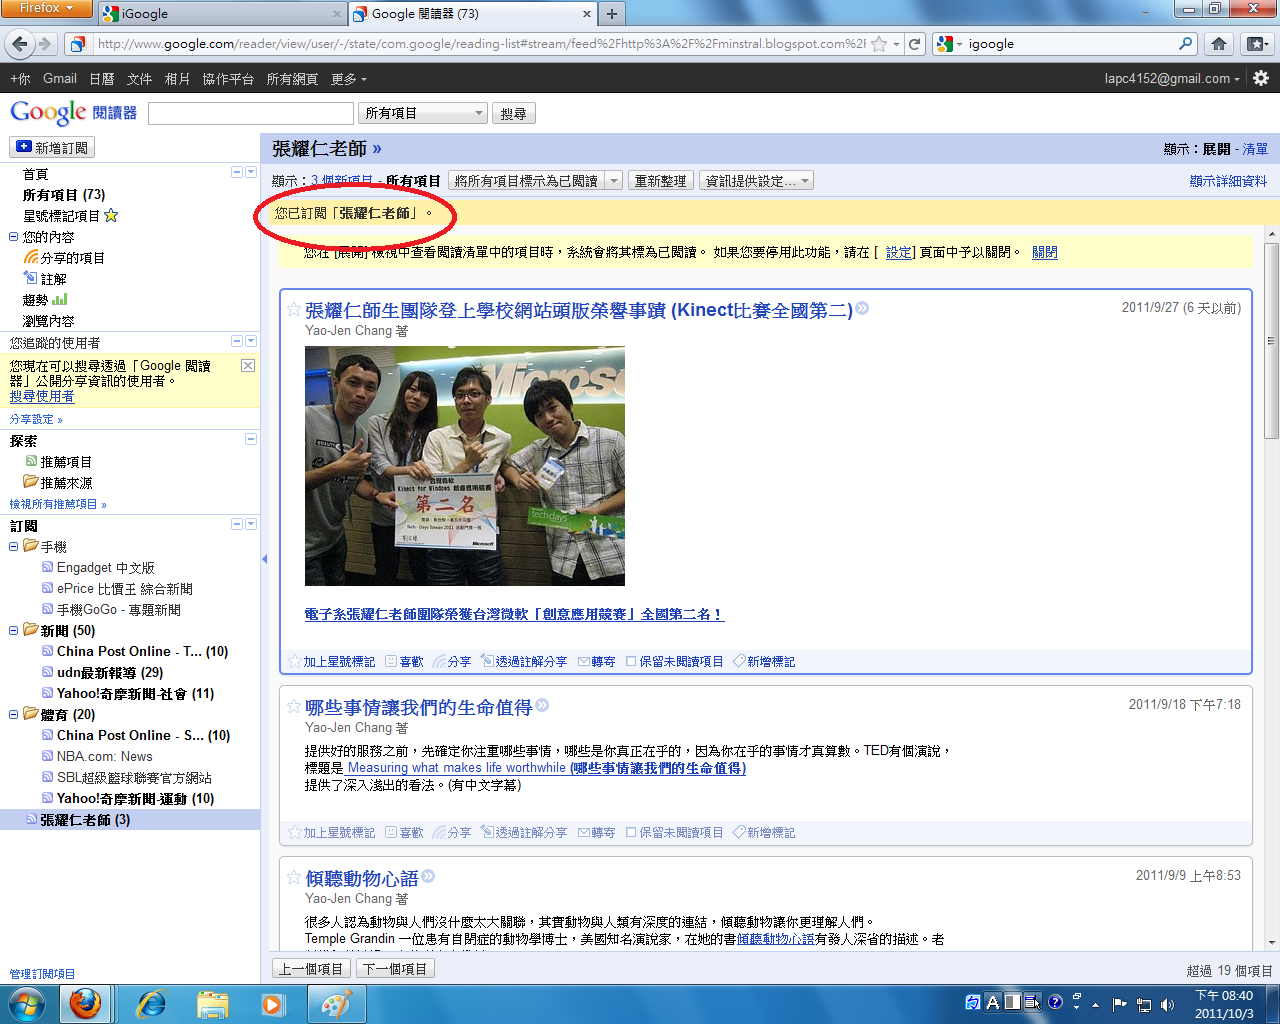1280x1024 pixels.
Task: Switch to the iGoogle tab
Action: [220, 14]
